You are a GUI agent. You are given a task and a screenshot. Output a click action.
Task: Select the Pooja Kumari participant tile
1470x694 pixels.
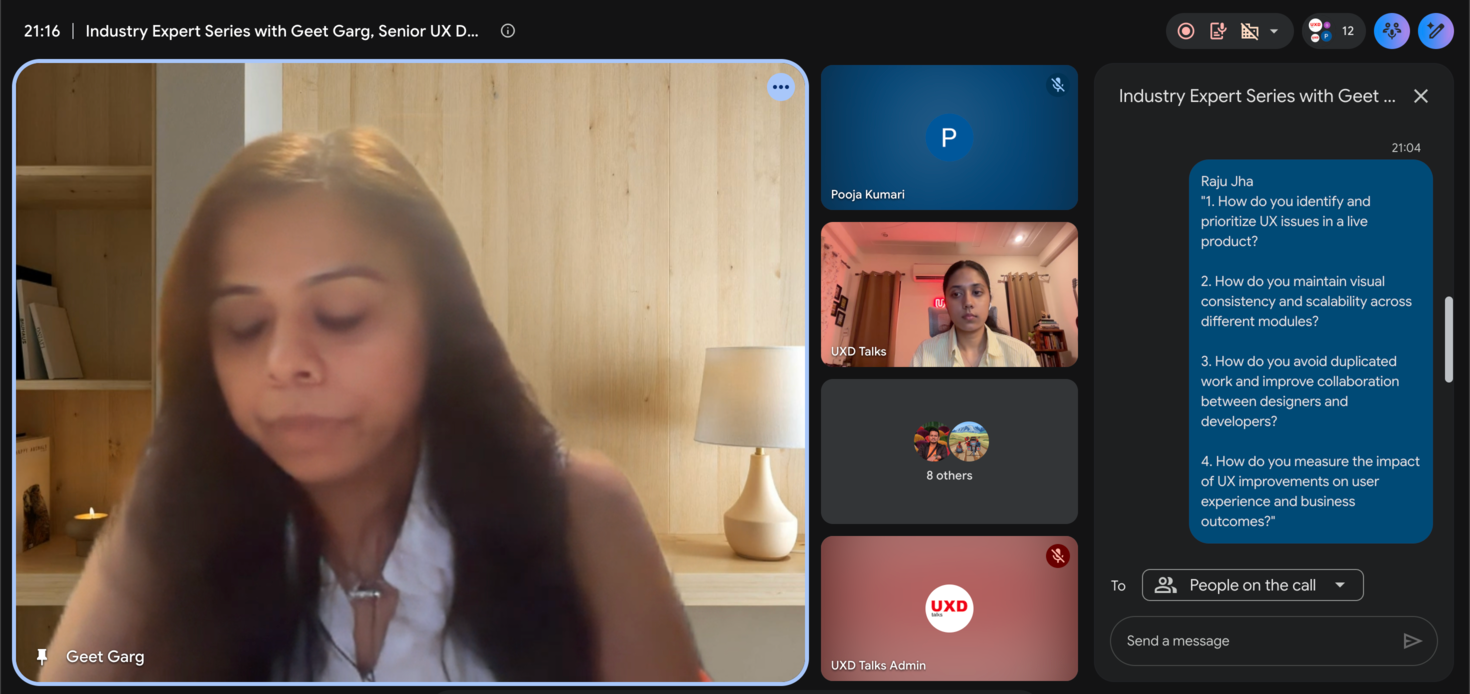point(949,137)
